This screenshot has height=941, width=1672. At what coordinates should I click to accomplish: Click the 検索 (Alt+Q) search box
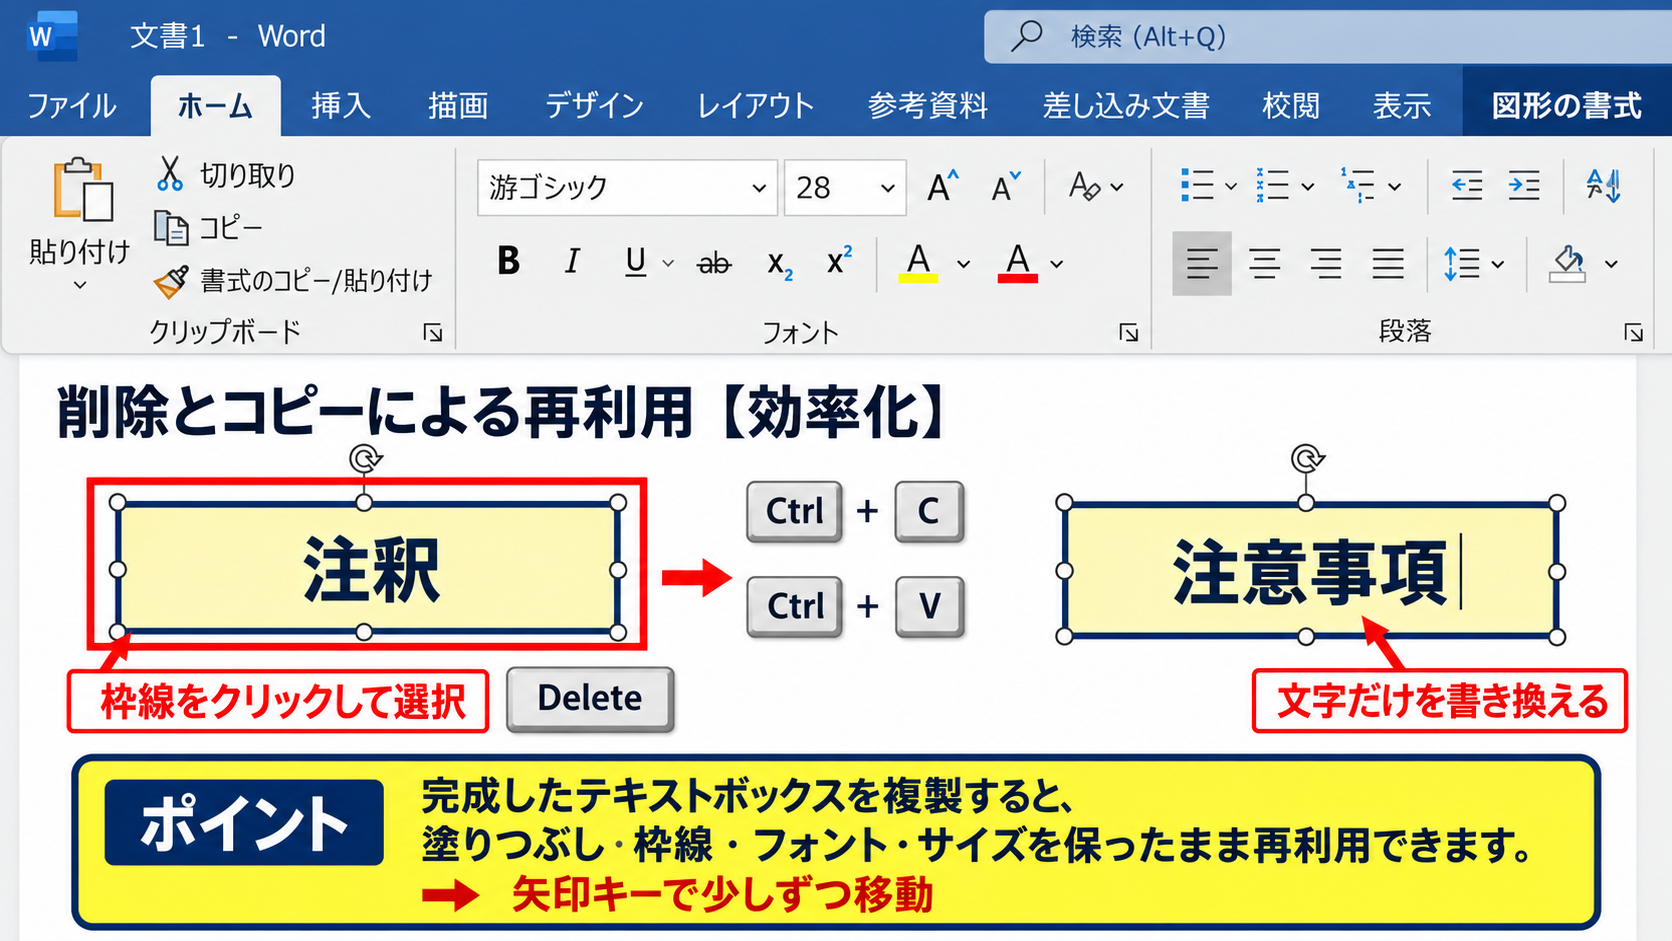click(1328, 37)
